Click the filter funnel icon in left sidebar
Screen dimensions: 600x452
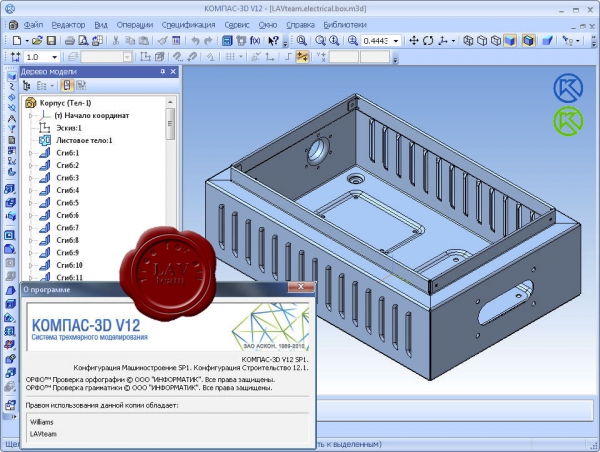coord(11,129)
